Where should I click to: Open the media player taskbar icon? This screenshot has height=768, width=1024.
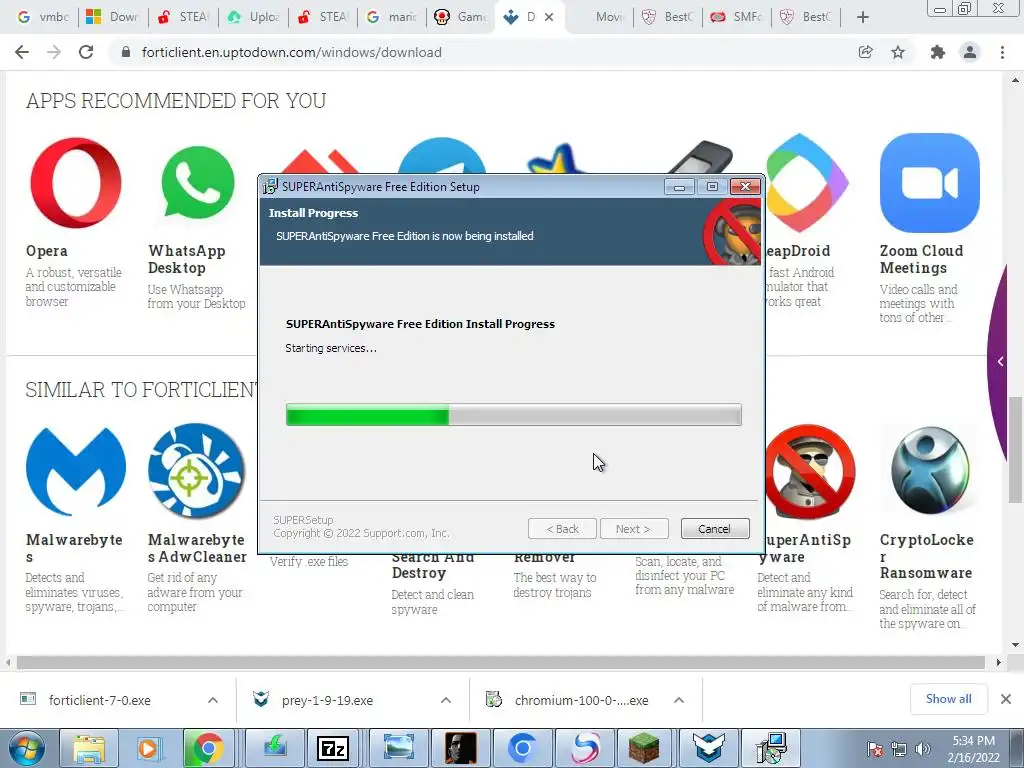click(x=148, y=748)
